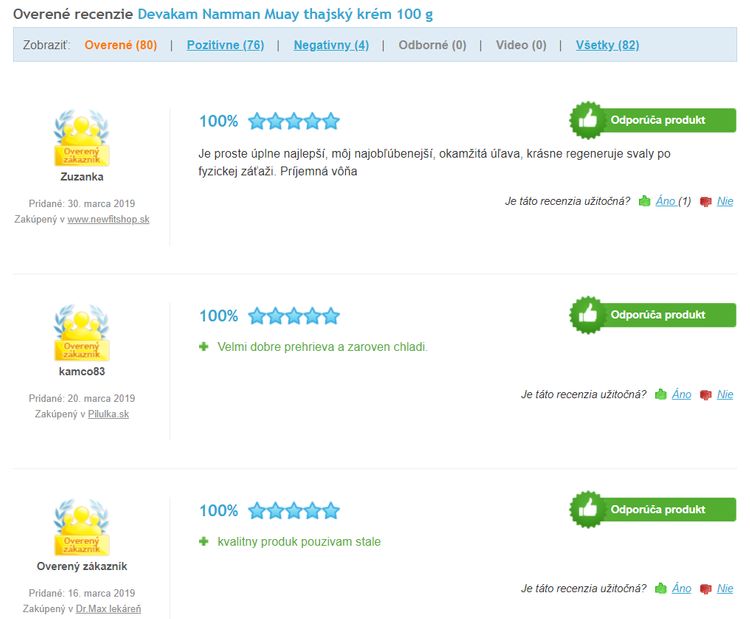Click the star rating on 16. marca review
The height and width of the screenshot is (619, 750).
[x=294, y=510]
